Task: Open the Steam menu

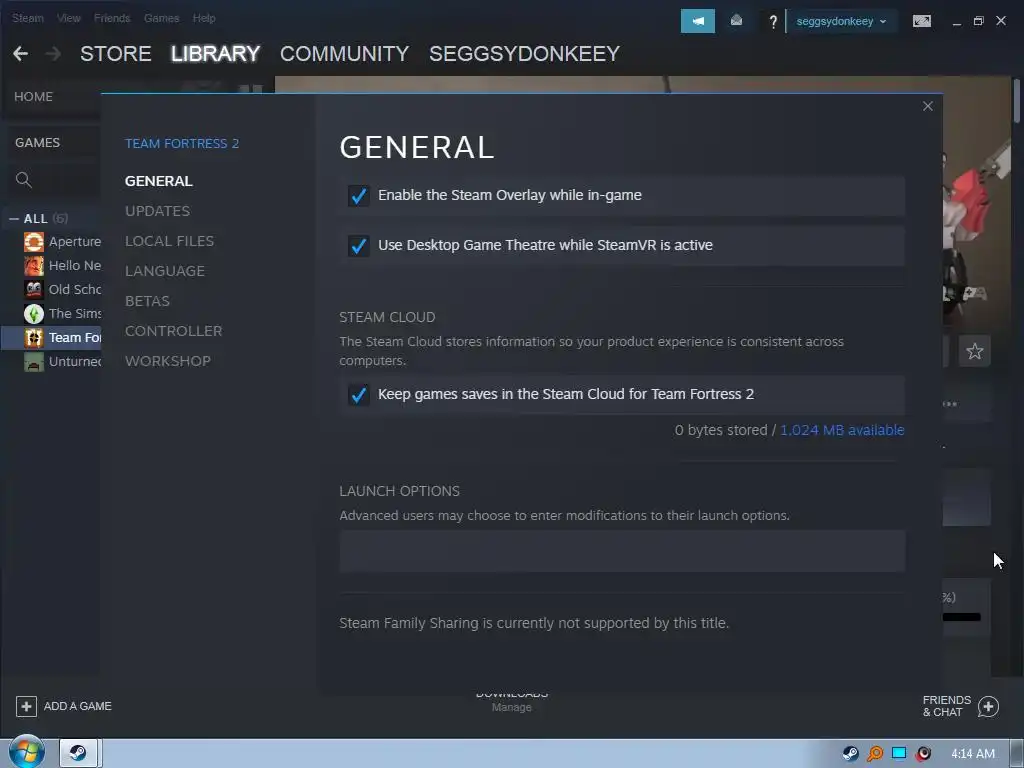Action: tap(28, 18)
